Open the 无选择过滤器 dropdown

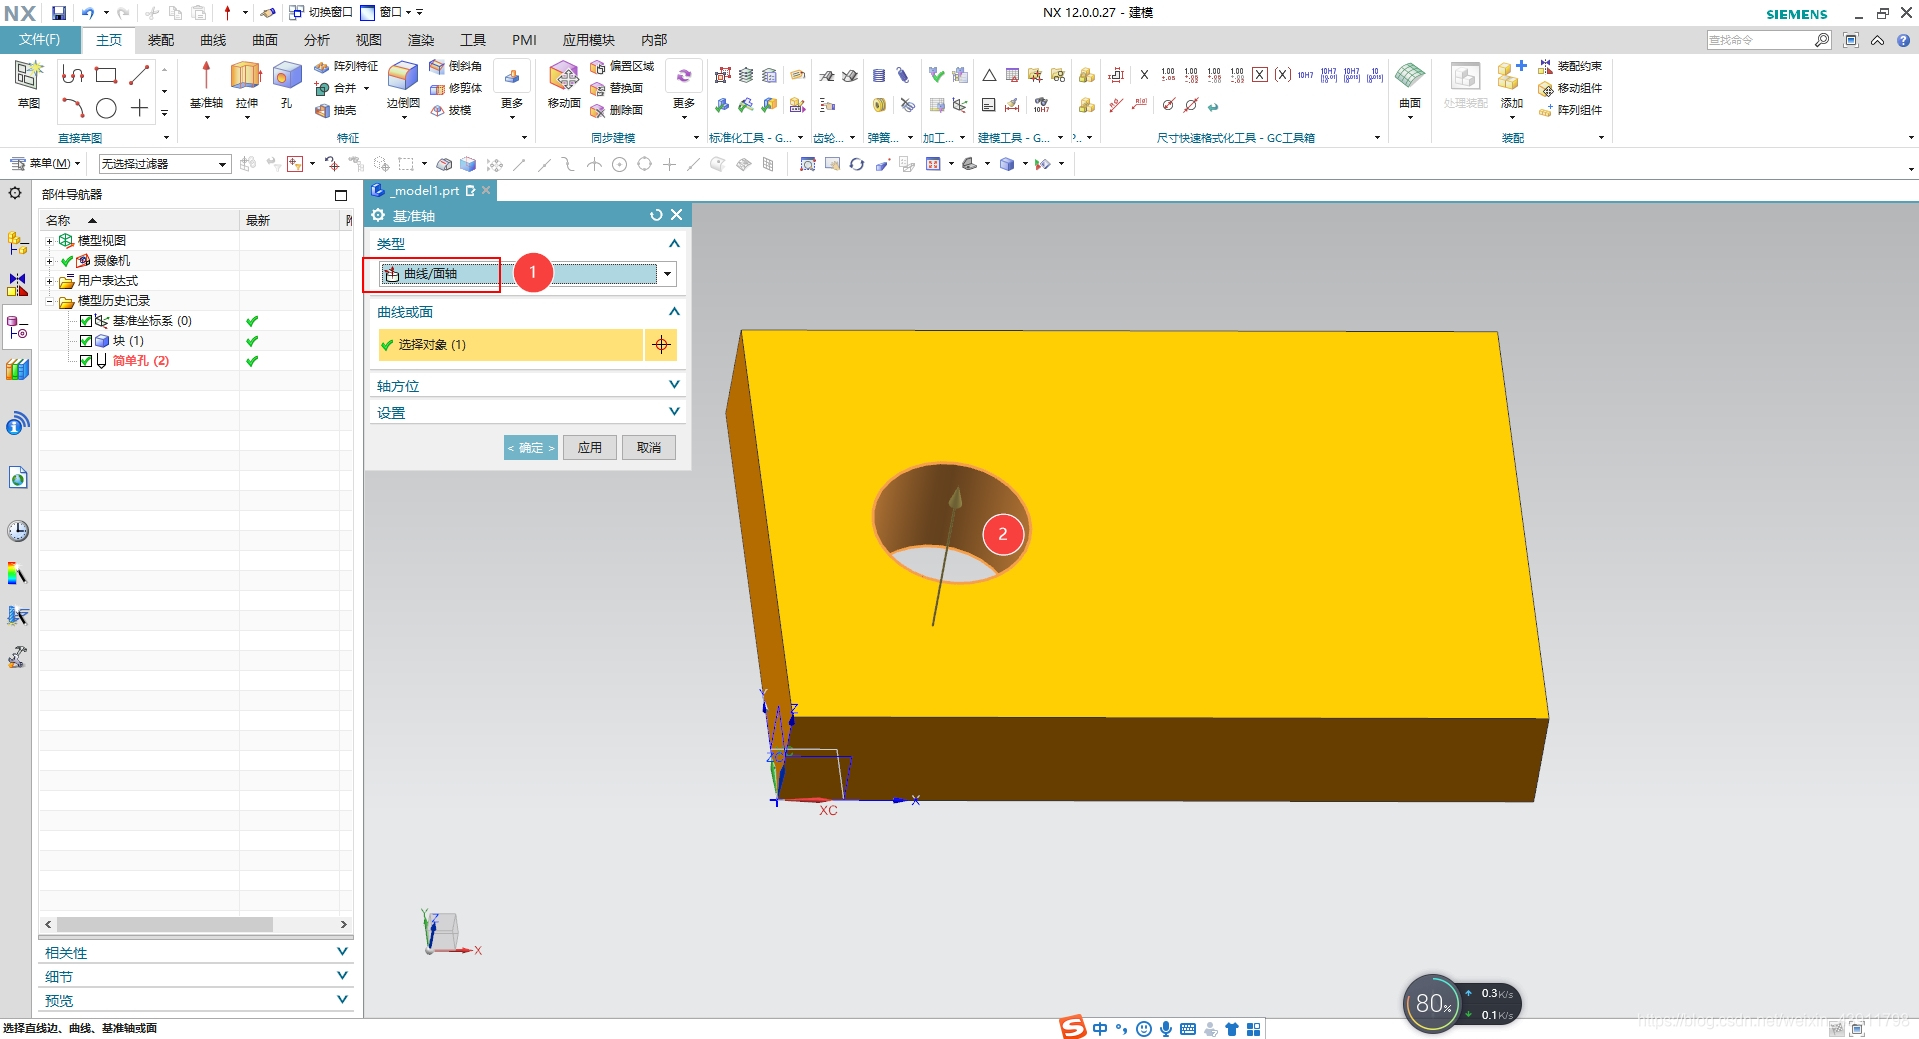tap(165, 164)
